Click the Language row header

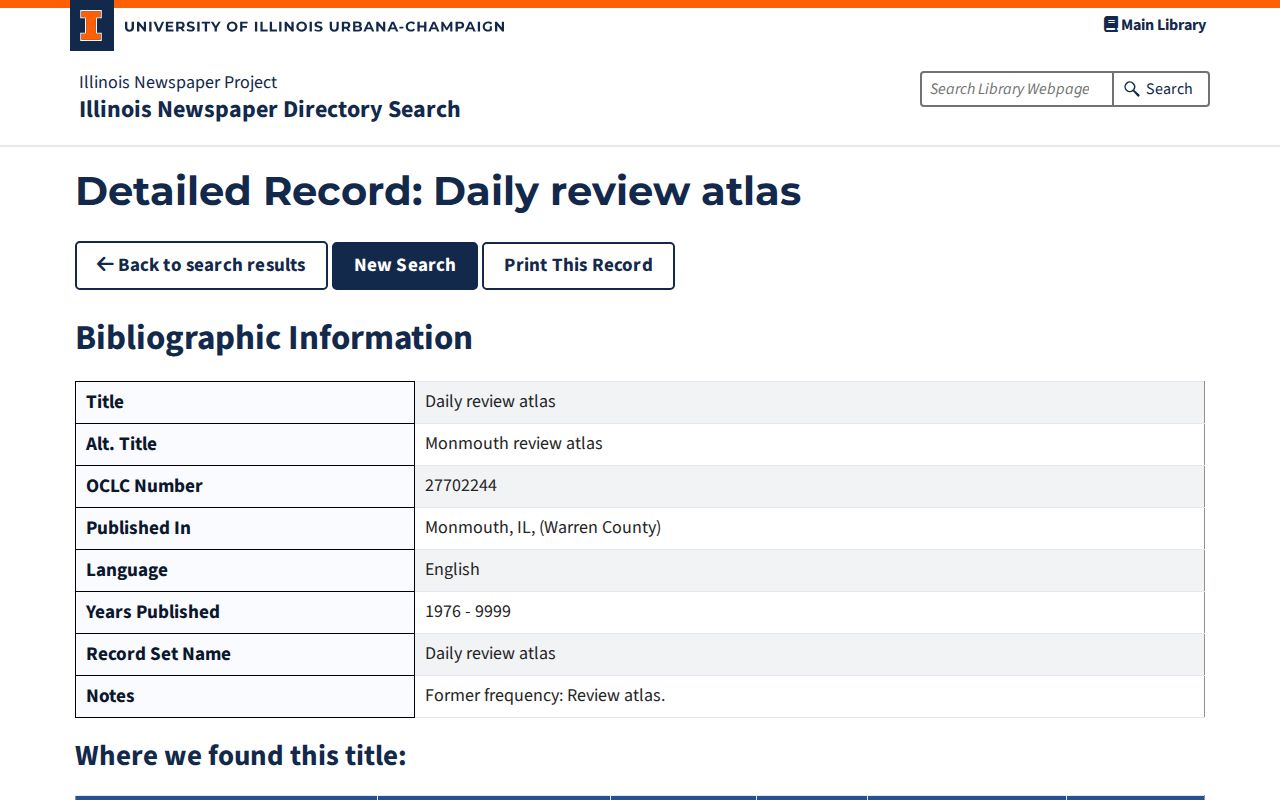point(245,570)
